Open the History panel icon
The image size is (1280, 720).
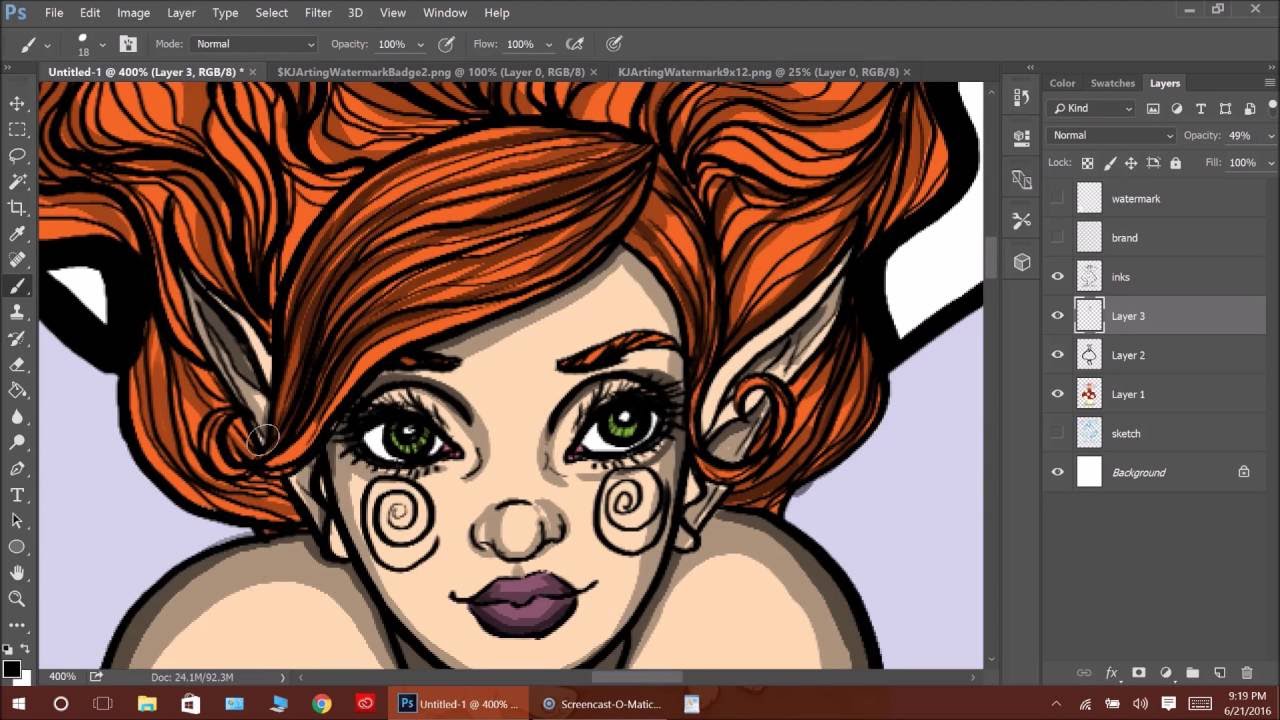click(x=1021, y=97)
